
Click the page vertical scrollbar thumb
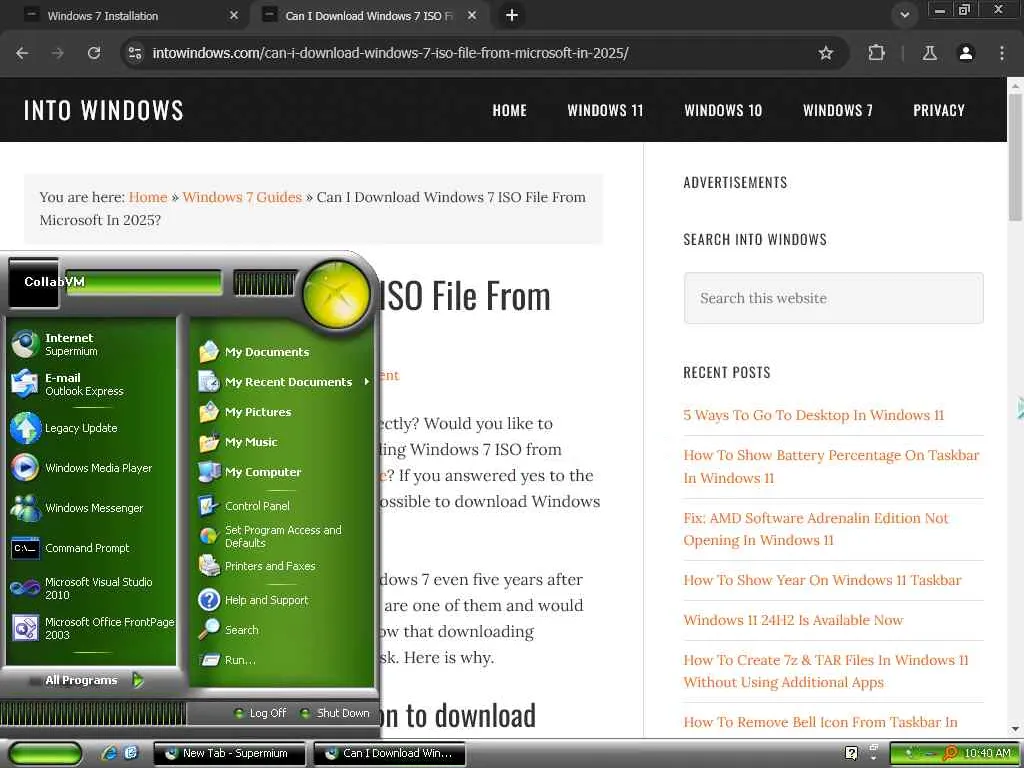[1015, 157]
